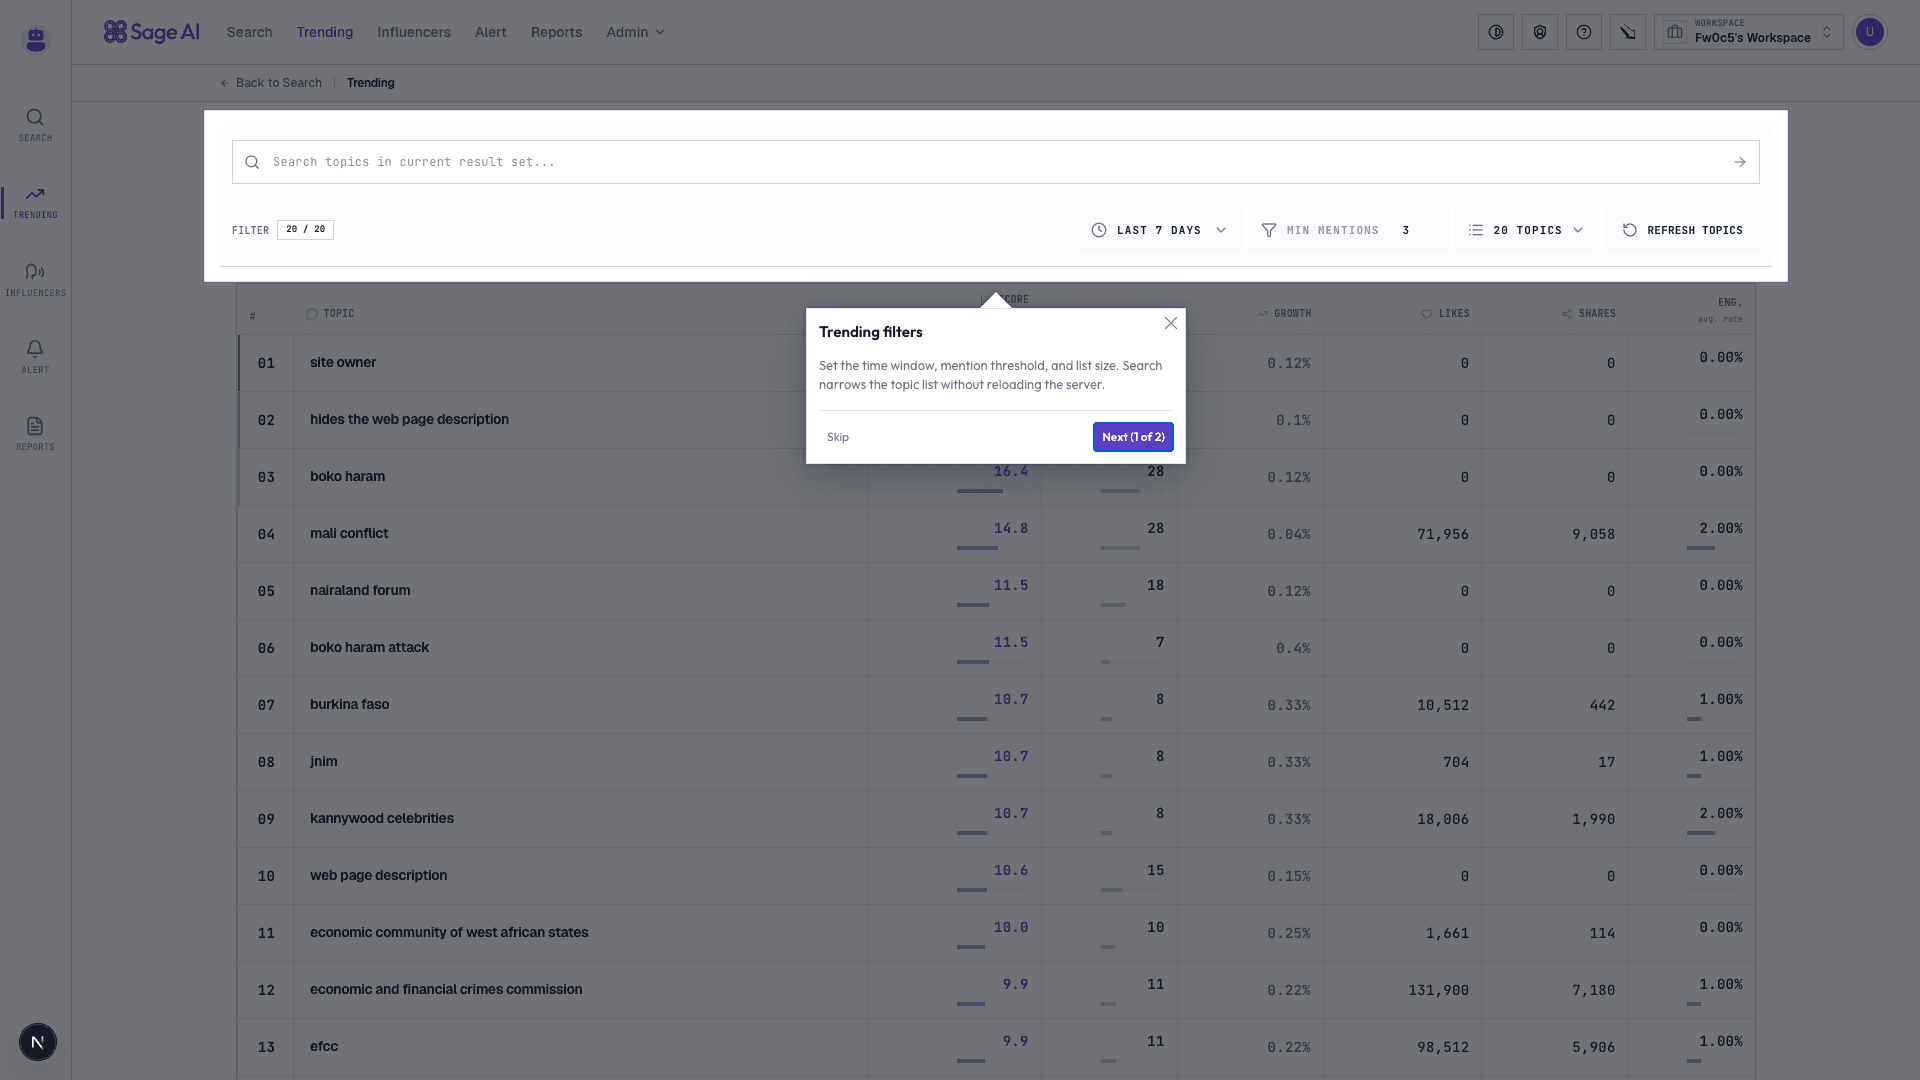This screenshot has width=1920, height=1080.
Task: Open 'economic and financial crimes commission'
Action: pyautogui.click(x=446, y=990)
